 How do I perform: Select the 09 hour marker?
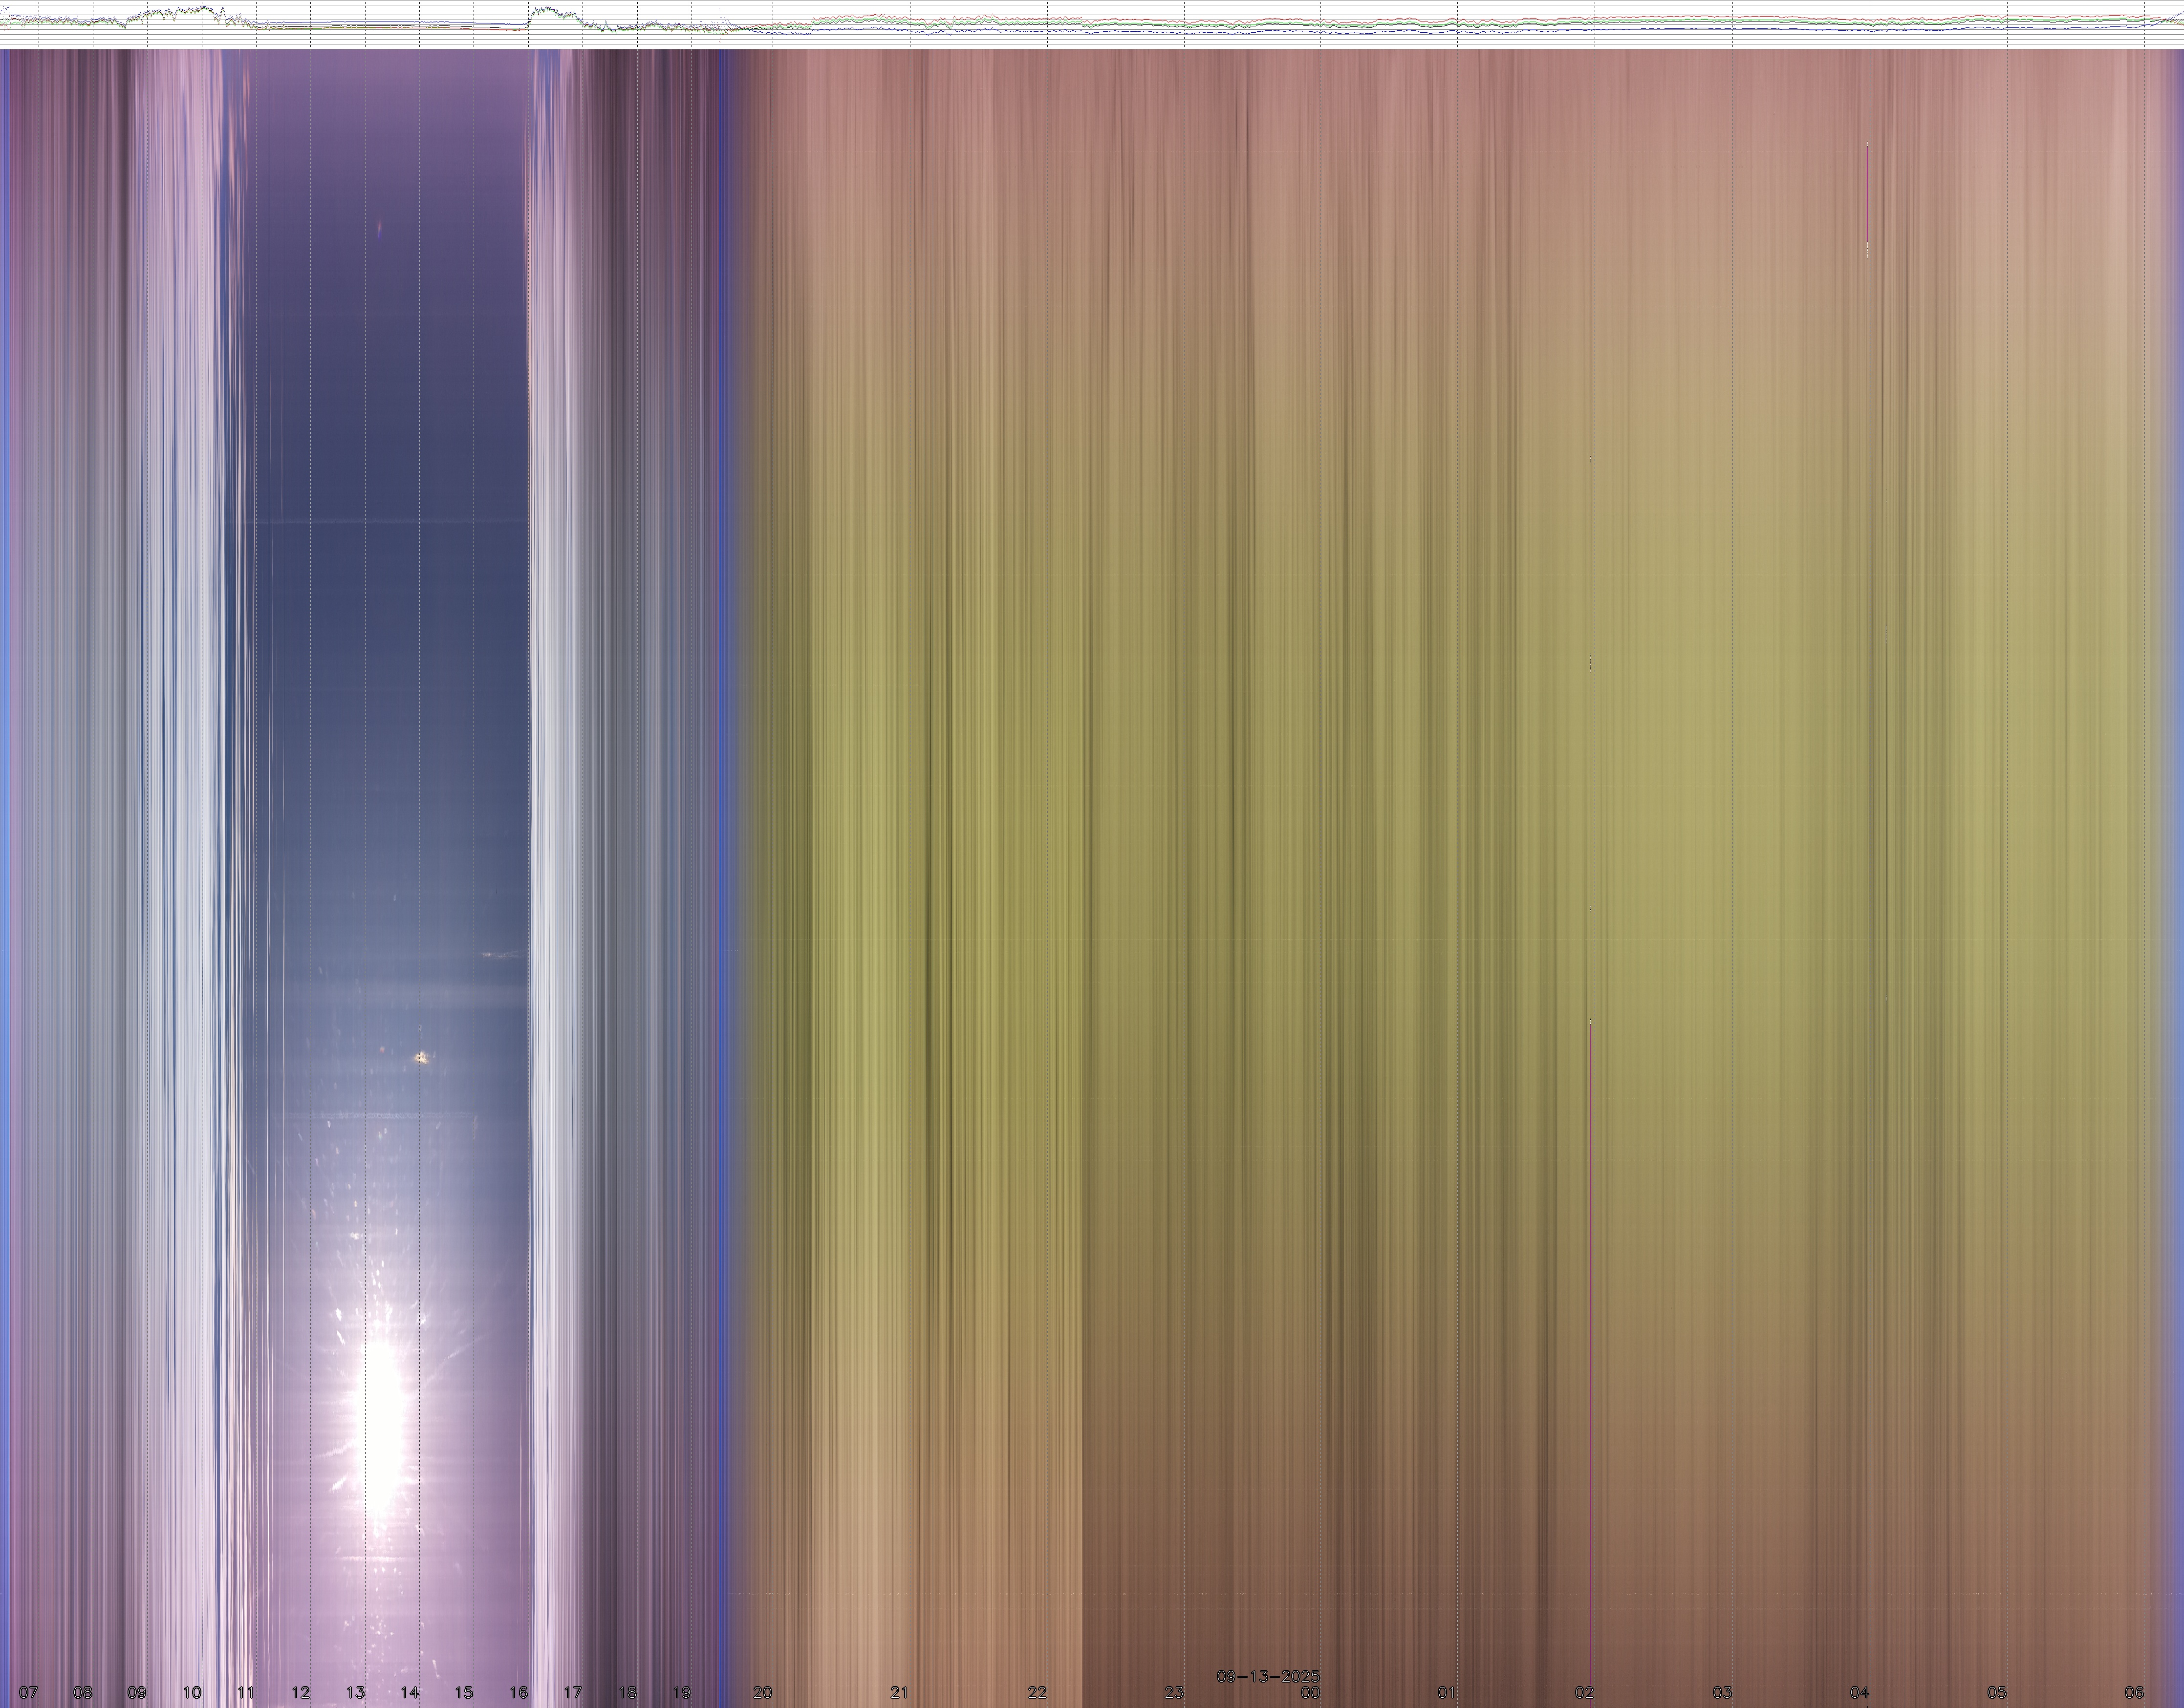pos(137,1693)
